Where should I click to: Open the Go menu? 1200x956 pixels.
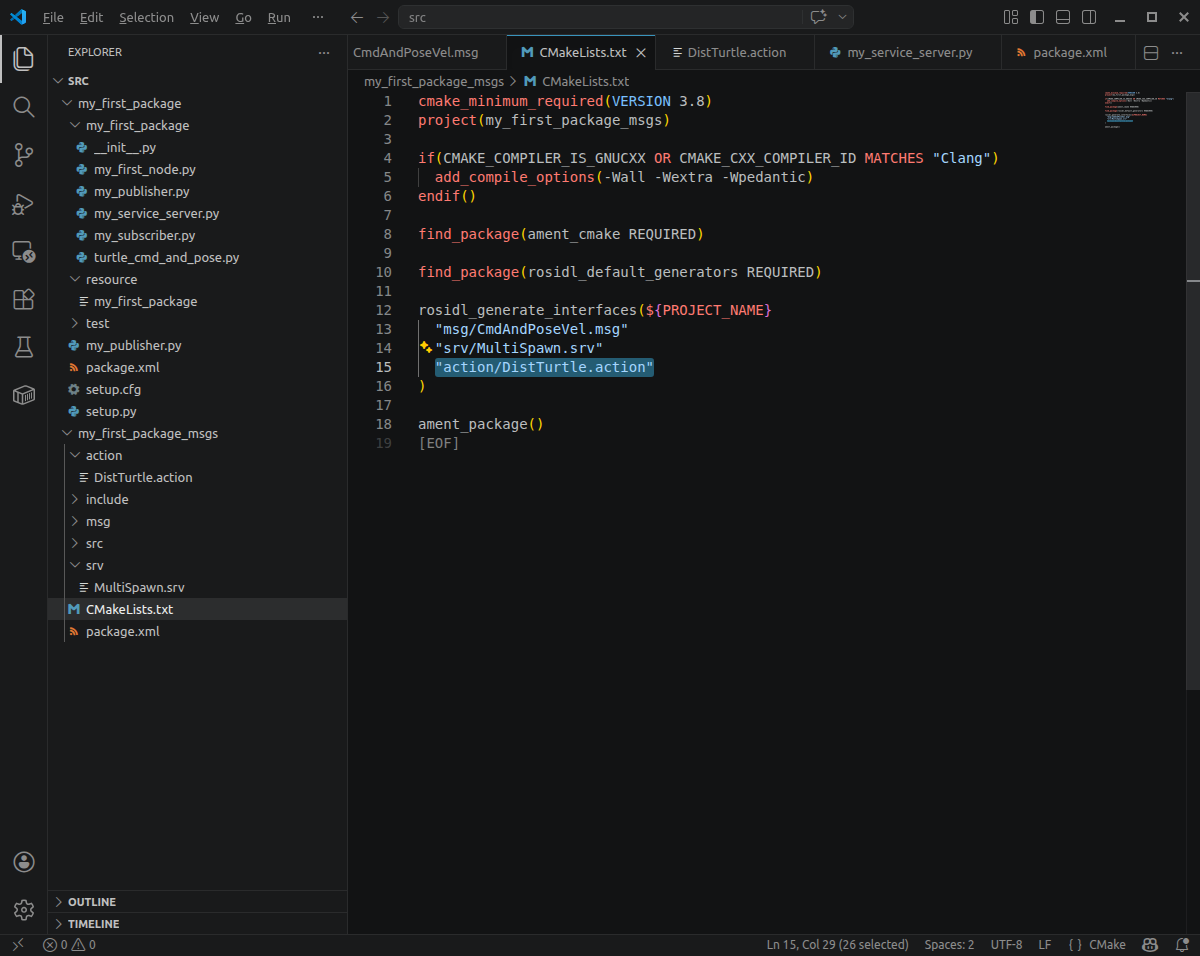(x=243, y=17)
